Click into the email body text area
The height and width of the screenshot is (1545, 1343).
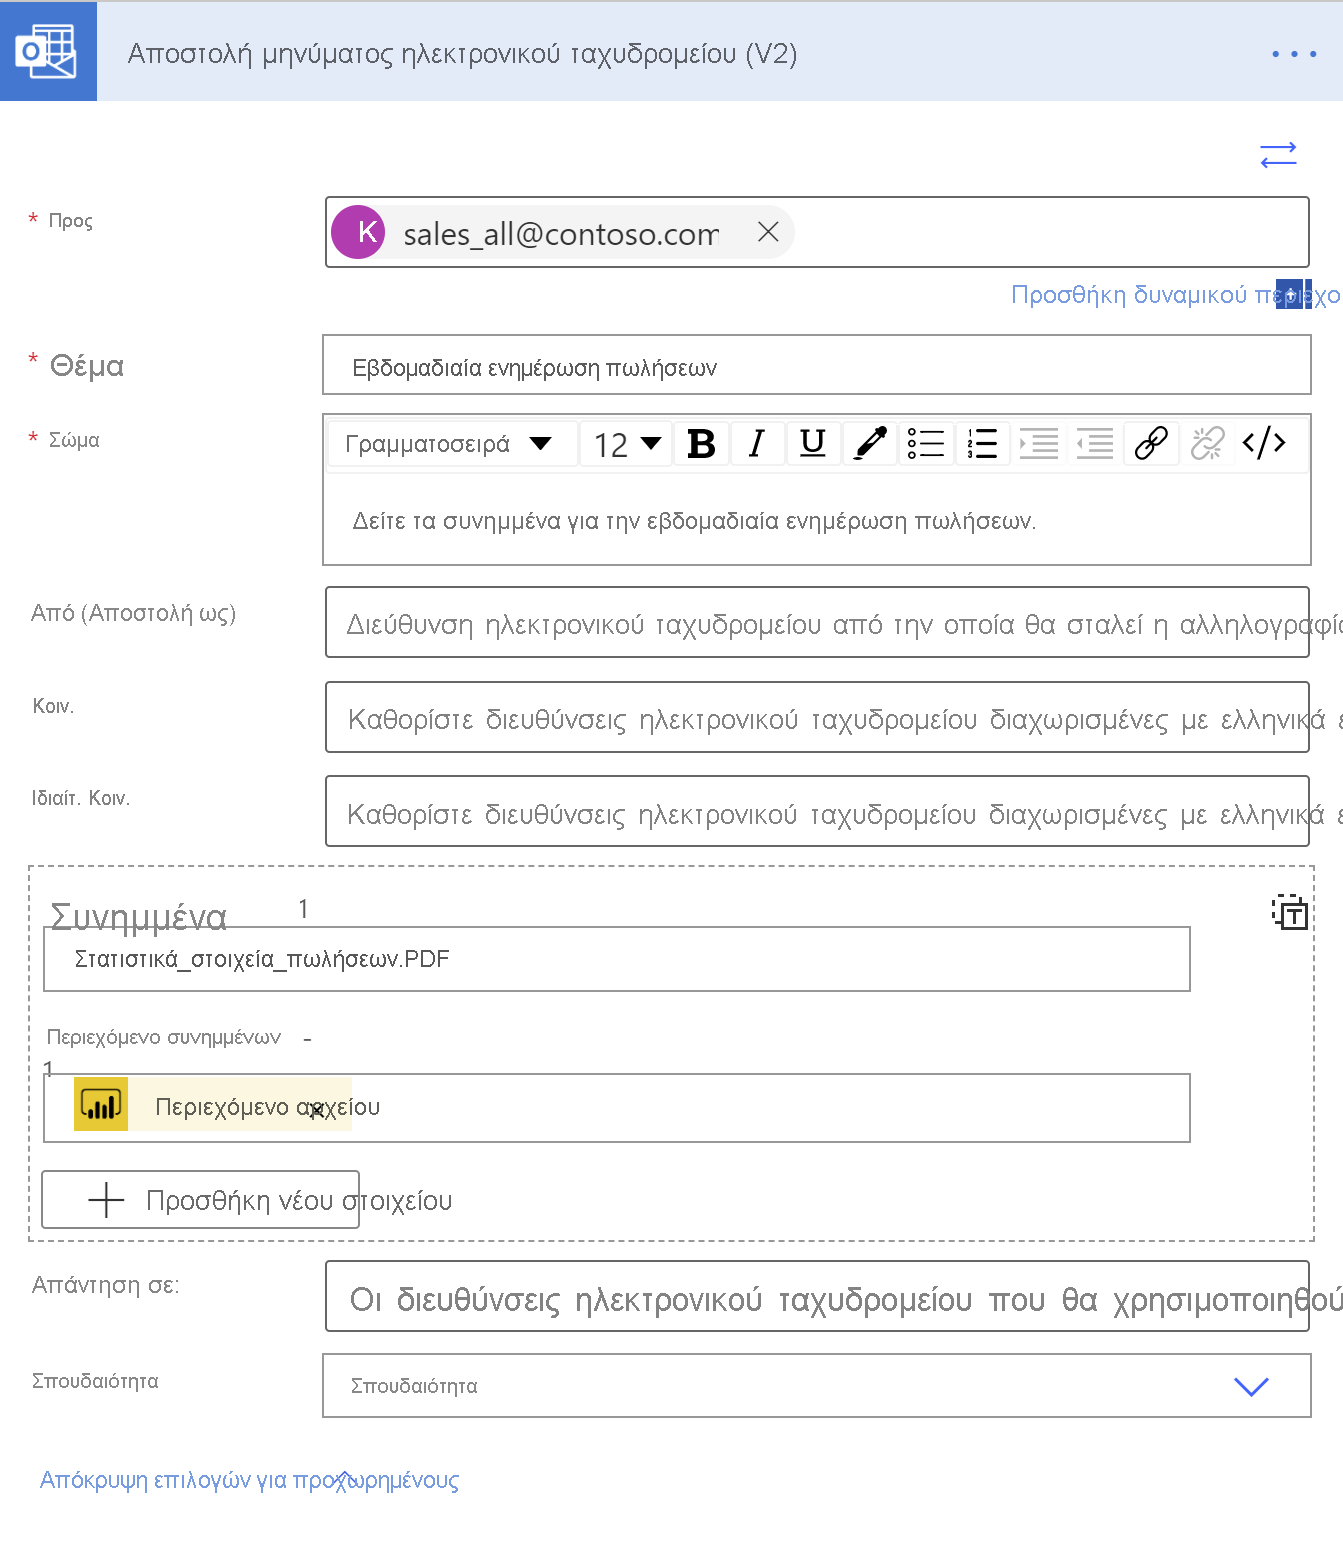tap(817, 520)
